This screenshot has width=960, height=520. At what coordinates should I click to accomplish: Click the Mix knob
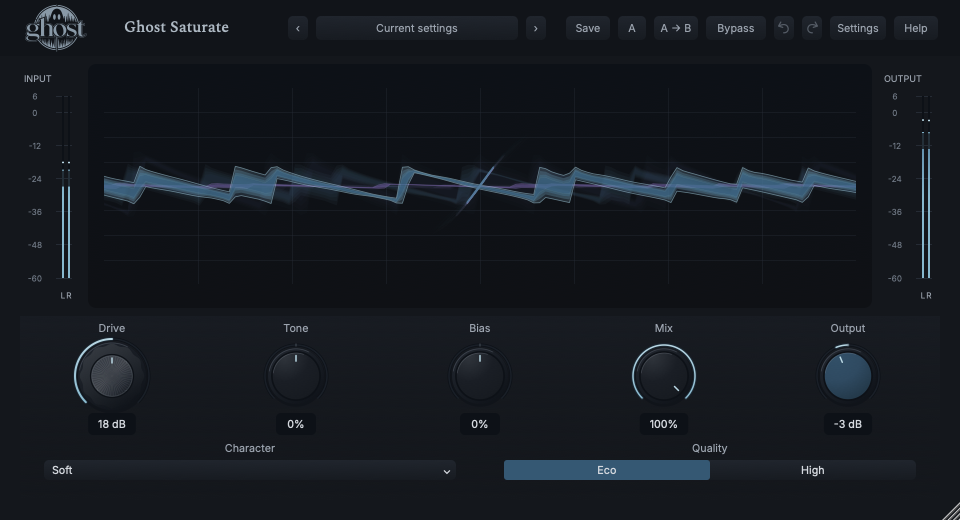[664, 375]
